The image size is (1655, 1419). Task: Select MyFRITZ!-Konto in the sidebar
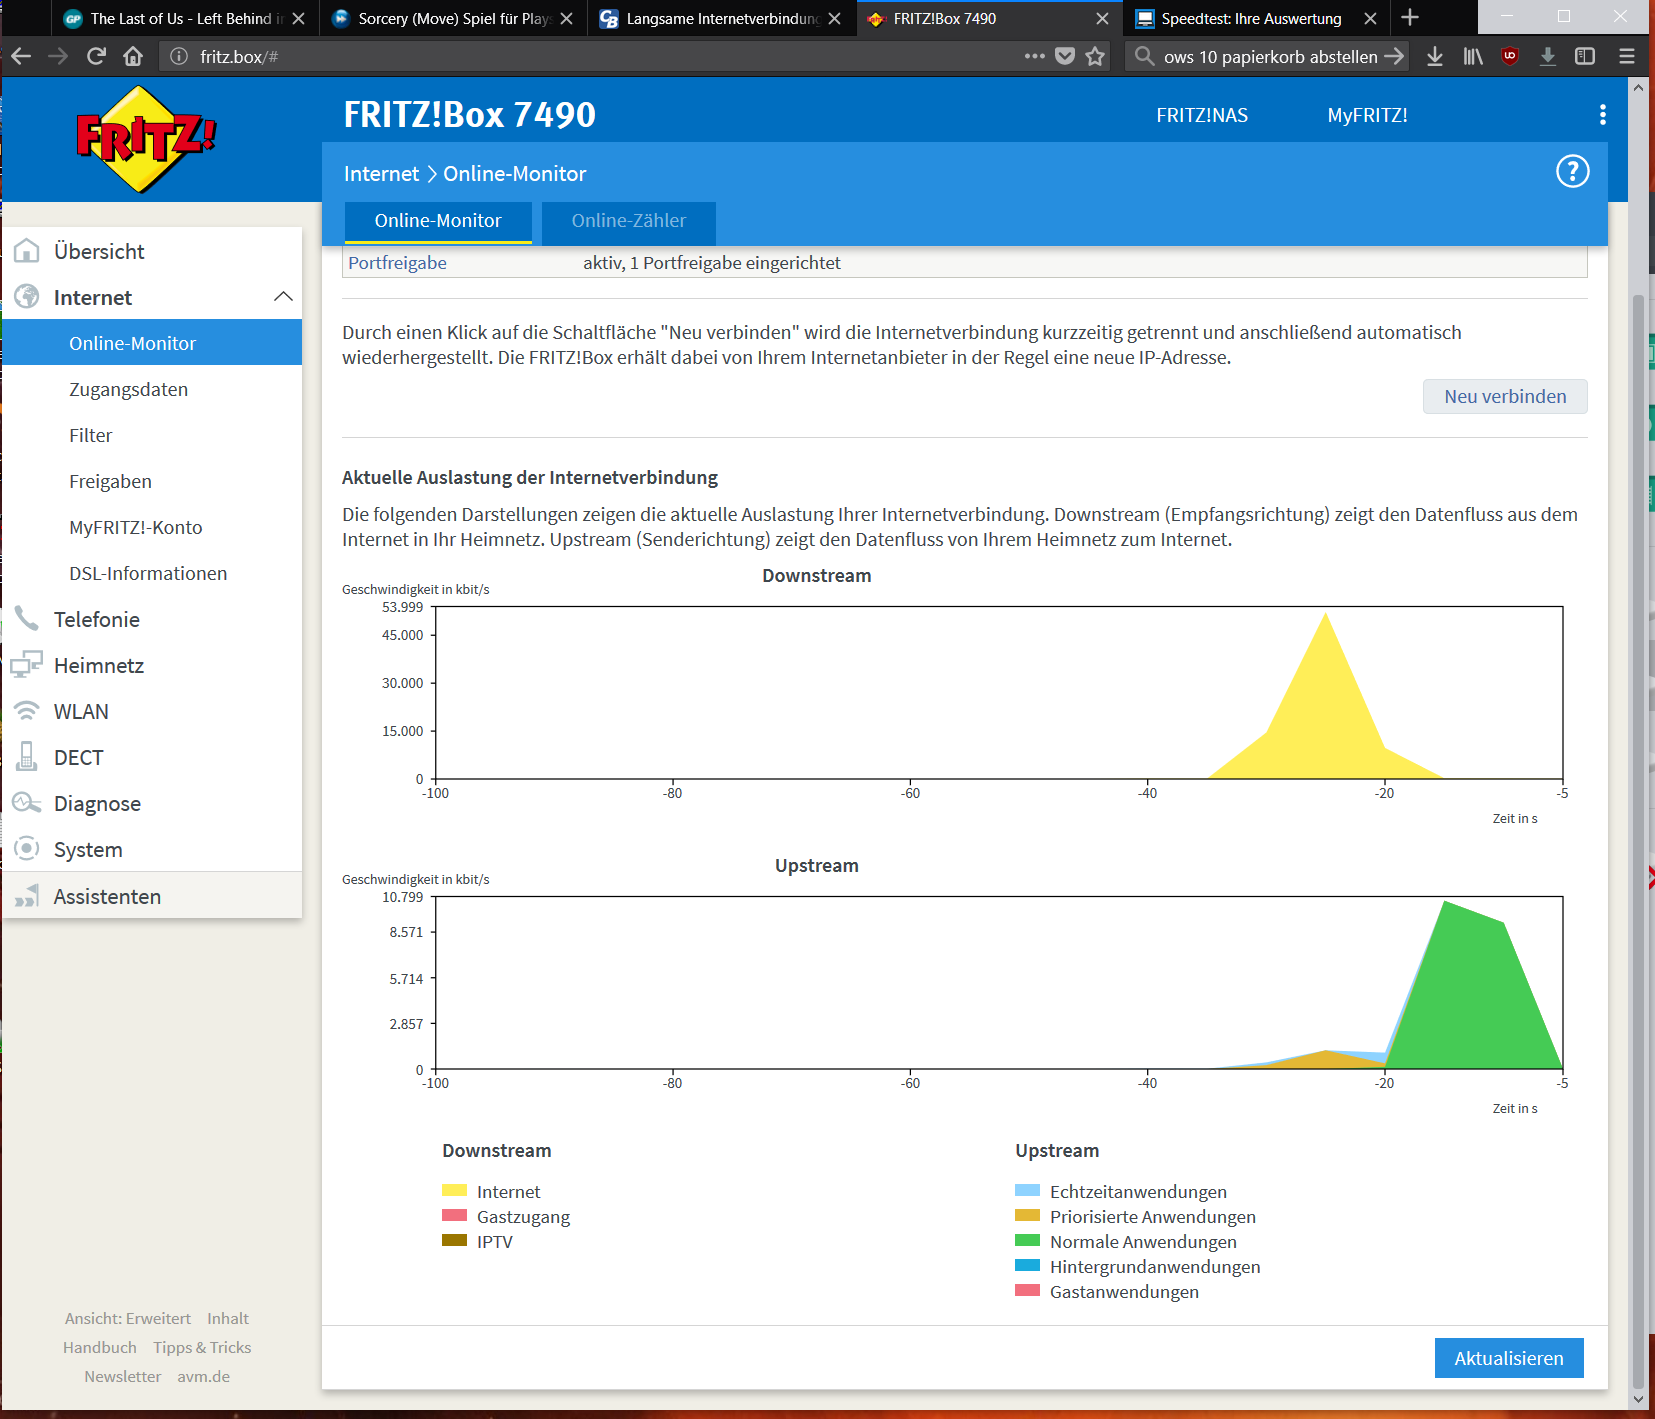(x=136, y=527)
